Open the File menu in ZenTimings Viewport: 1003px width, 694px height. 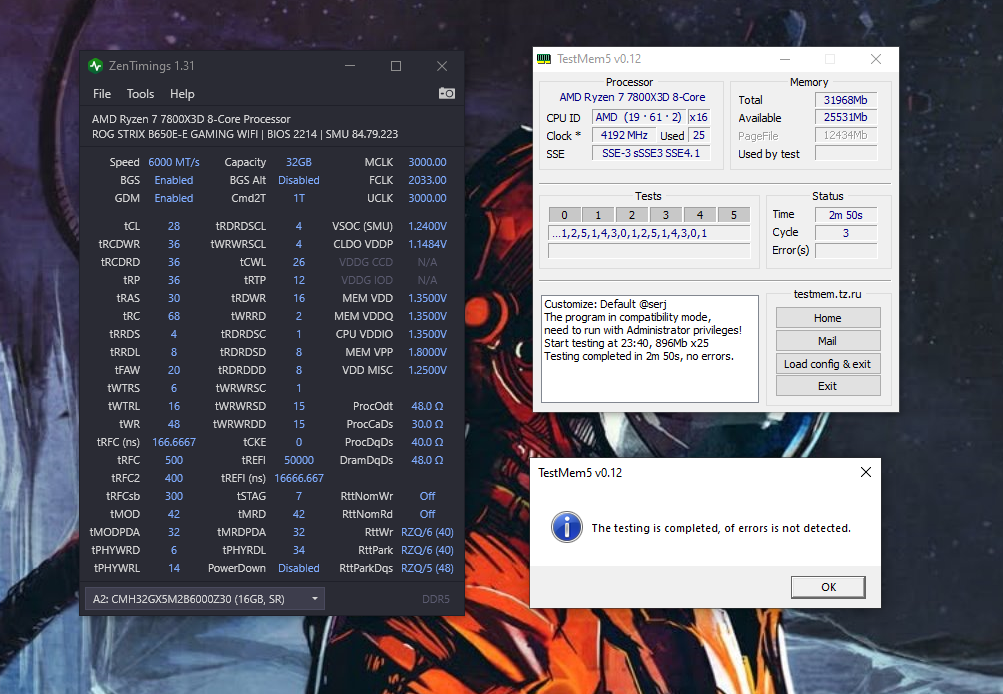pos(102,94)
